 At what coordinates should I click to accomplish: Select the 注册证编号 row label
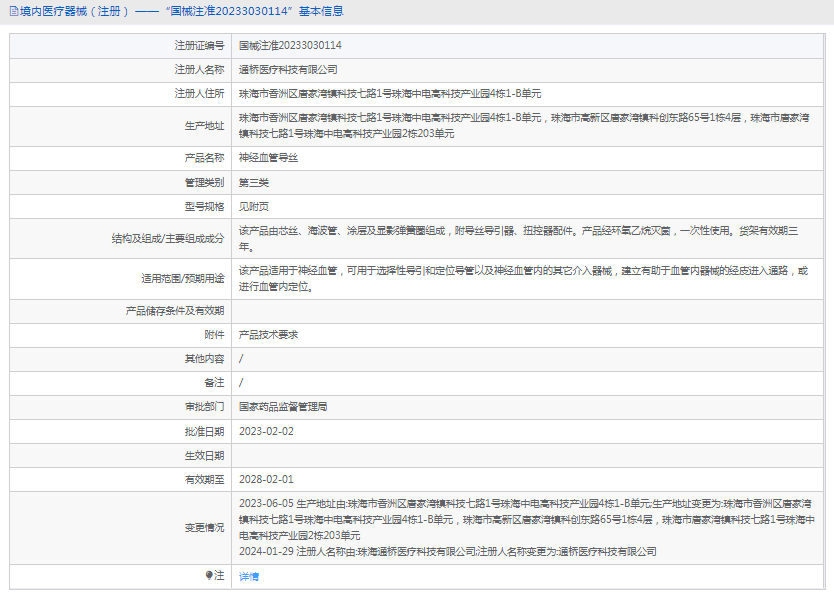199,46
